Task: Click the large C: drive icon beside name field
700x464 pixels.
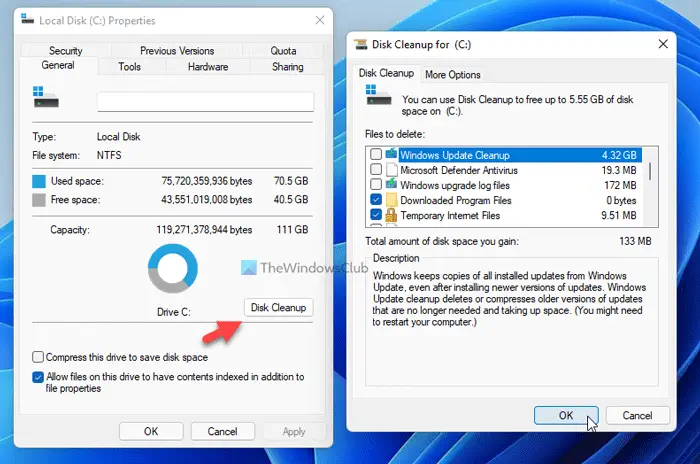Action: (46, 97)
